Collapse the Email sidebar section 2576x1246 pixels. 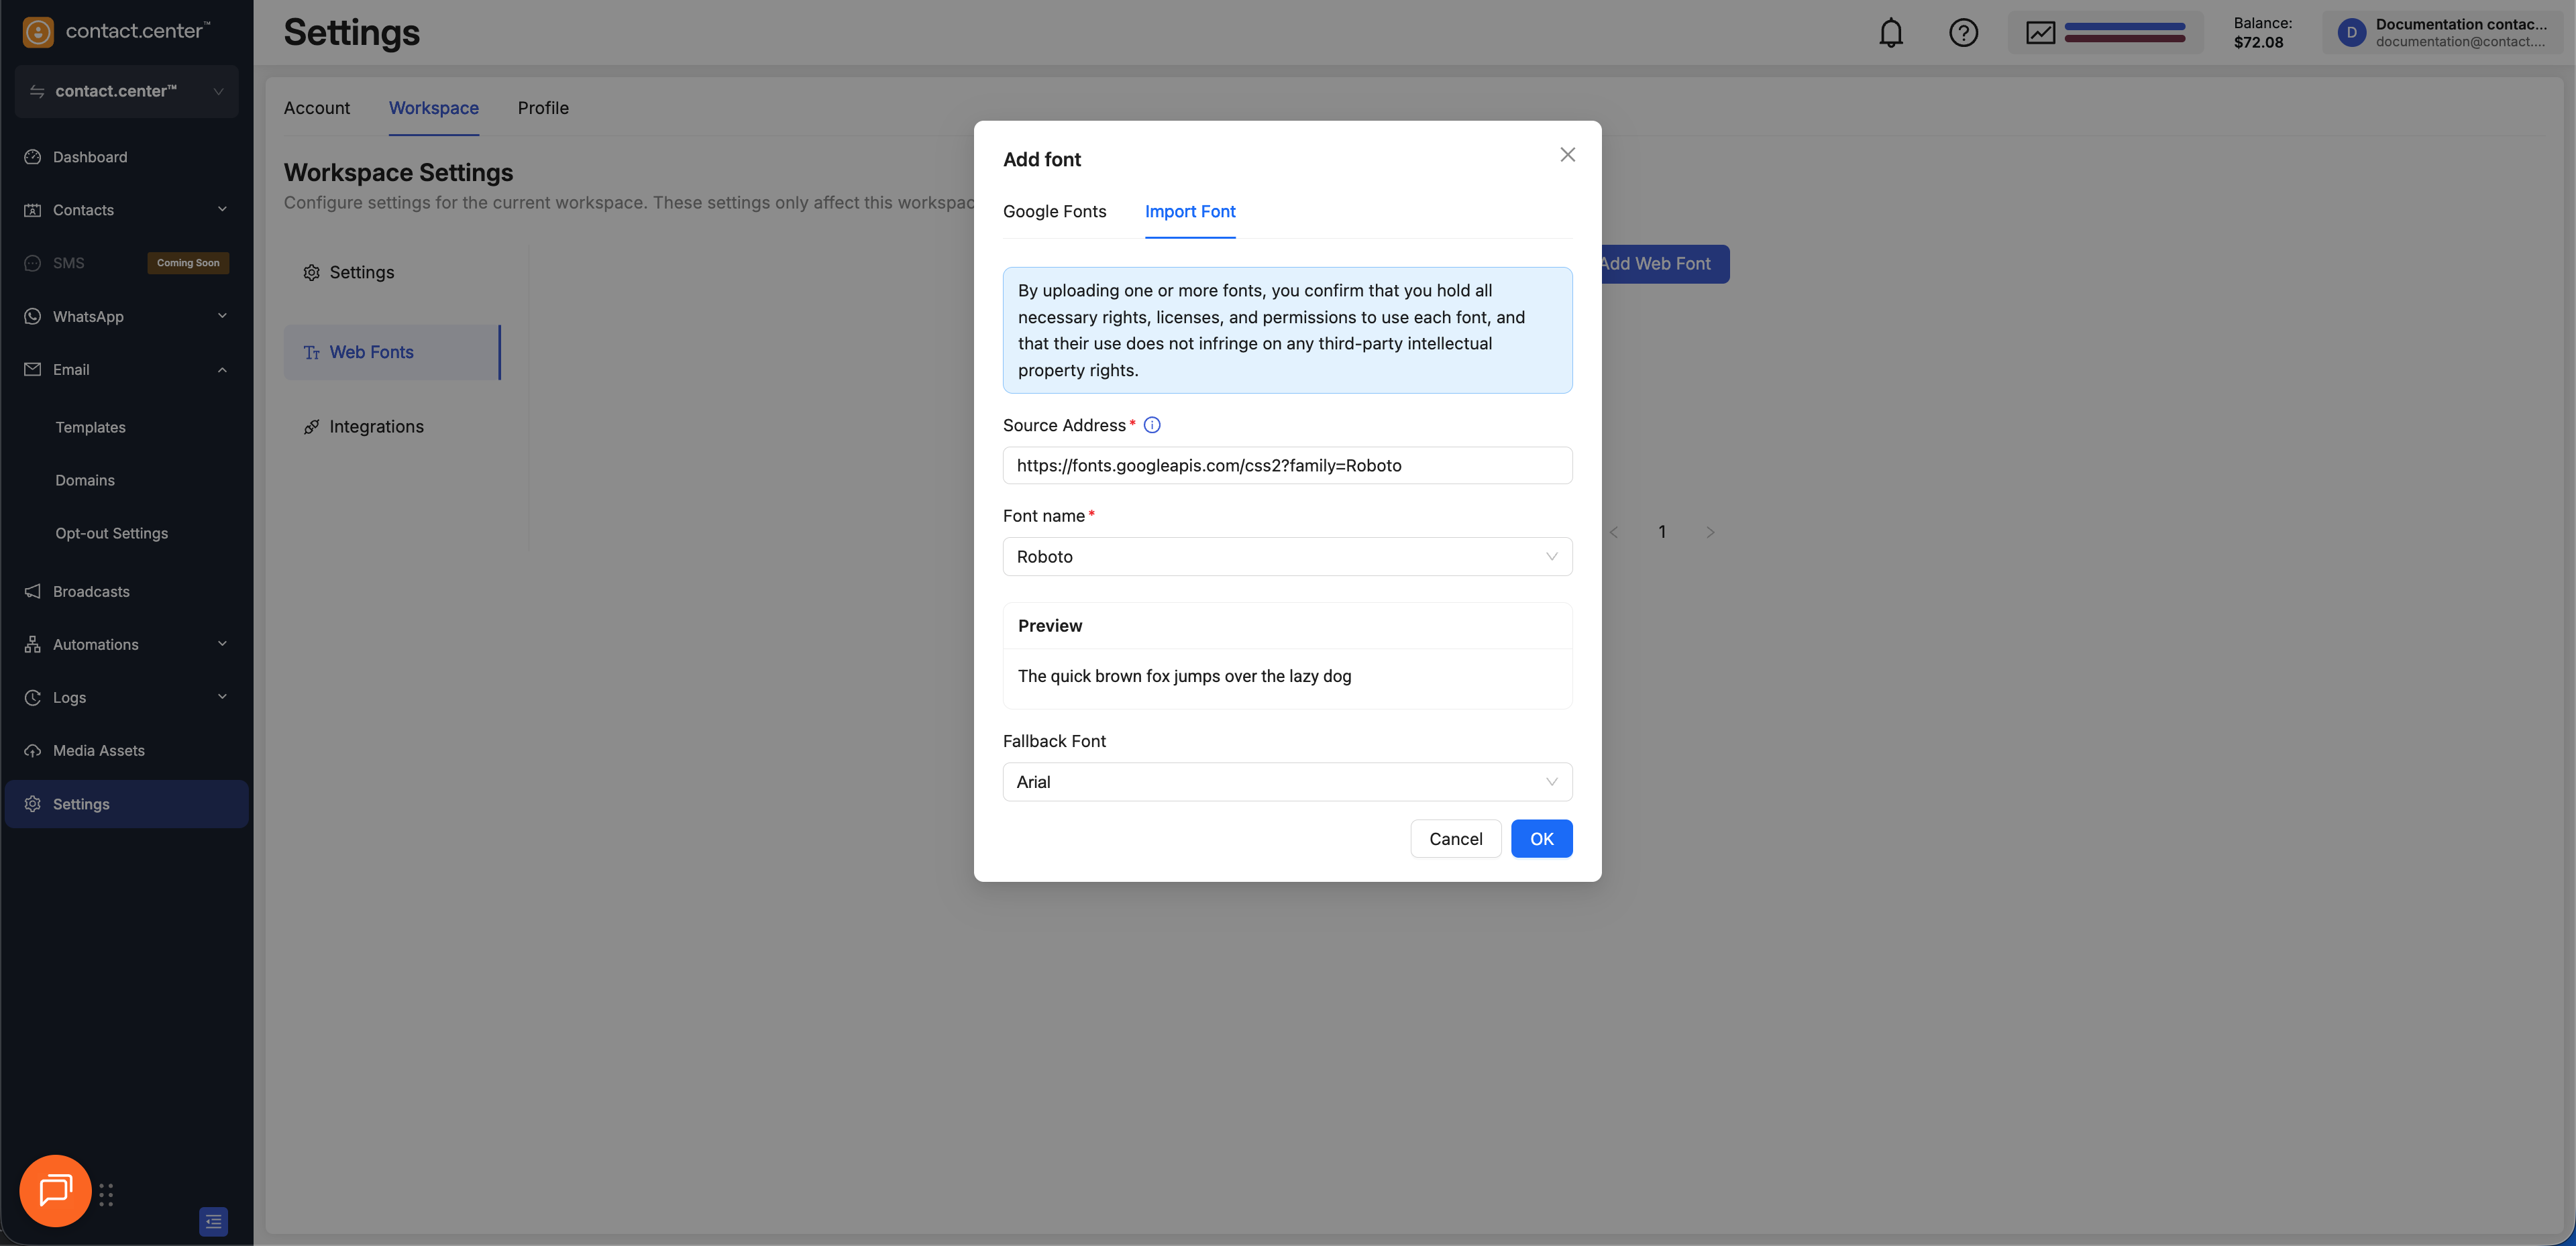(222, 370)
